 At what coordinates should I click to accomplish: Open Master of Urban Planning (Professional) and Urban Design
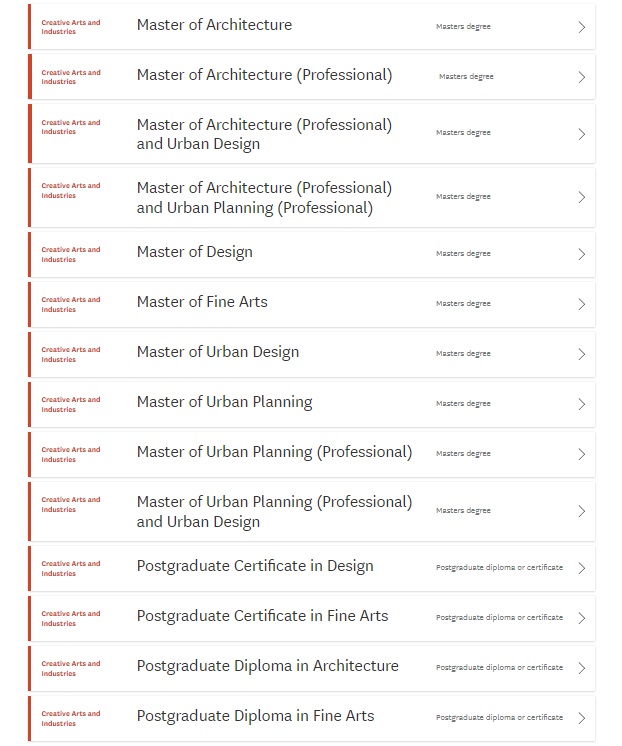274,512
